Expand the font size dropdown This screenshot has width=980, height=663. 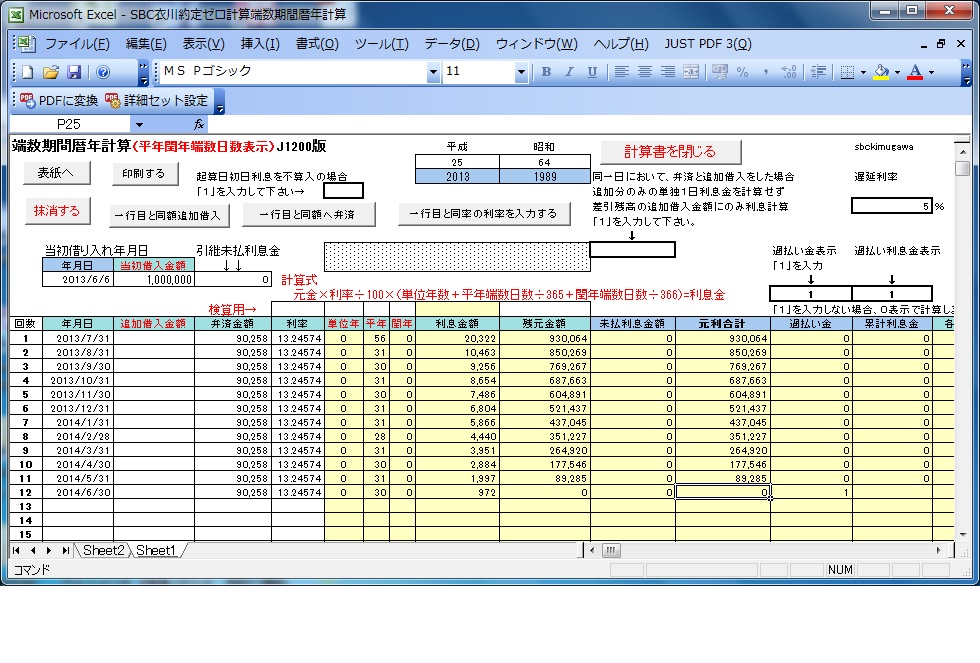[521, 72]
